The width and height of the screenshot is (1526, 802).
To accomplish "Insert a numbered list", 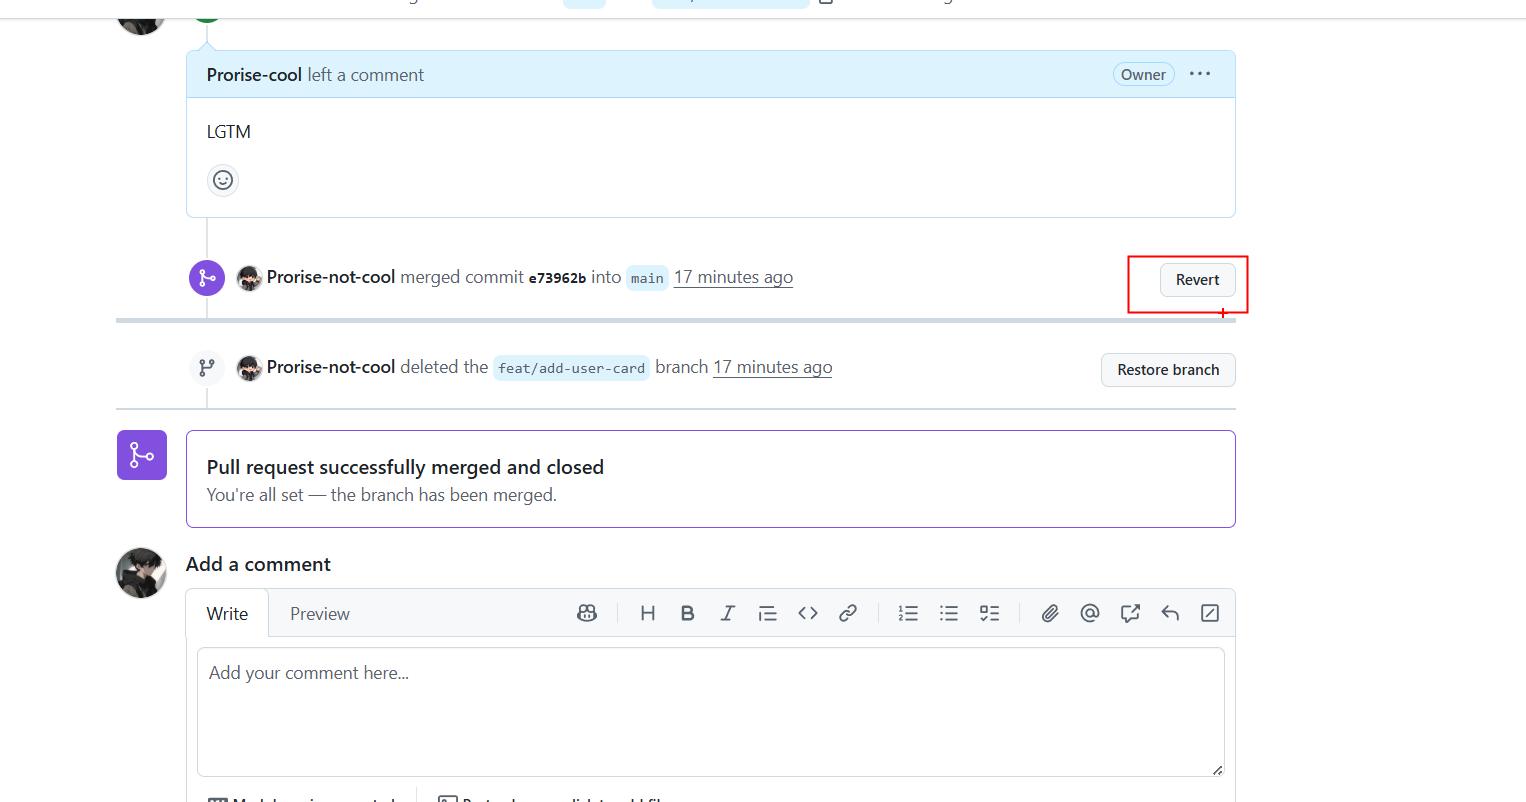I will pos(908,613).
